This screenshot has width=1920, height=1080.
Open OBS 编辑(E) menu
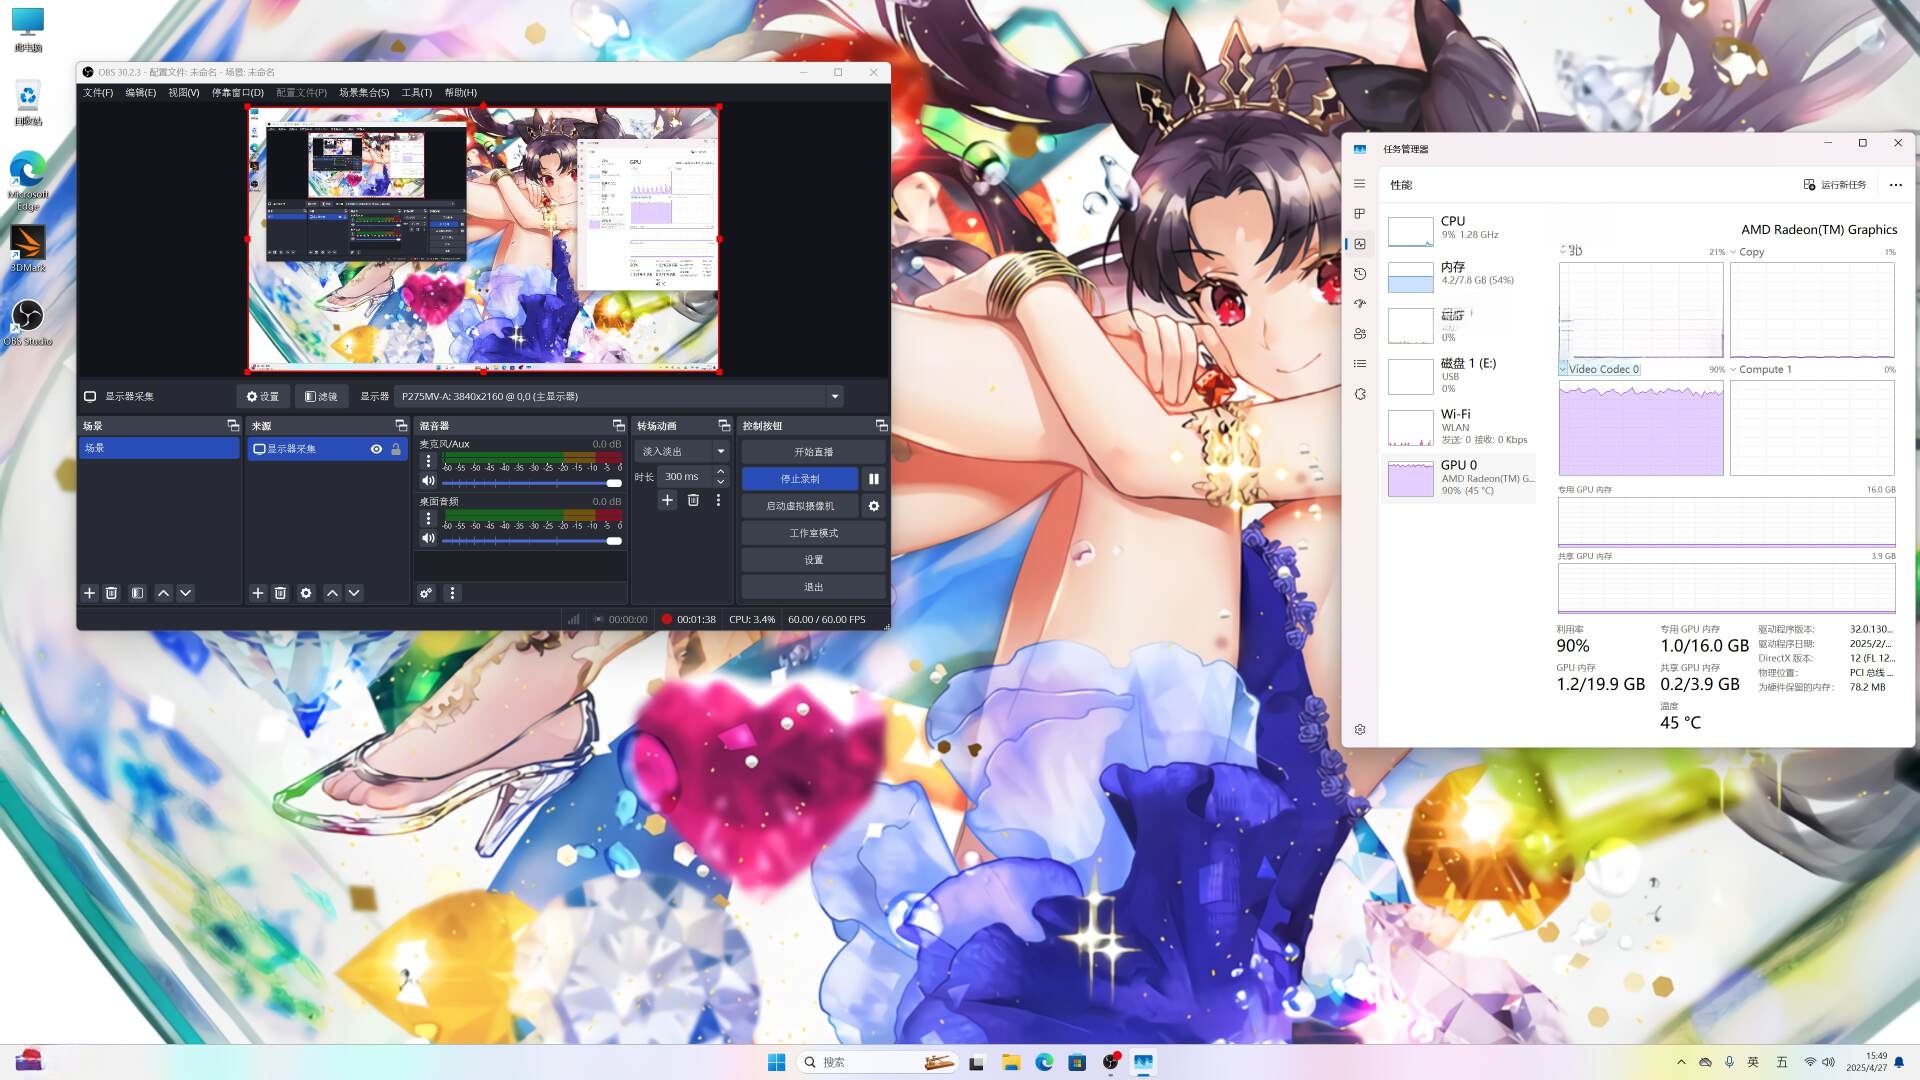[x=140, y=92]
